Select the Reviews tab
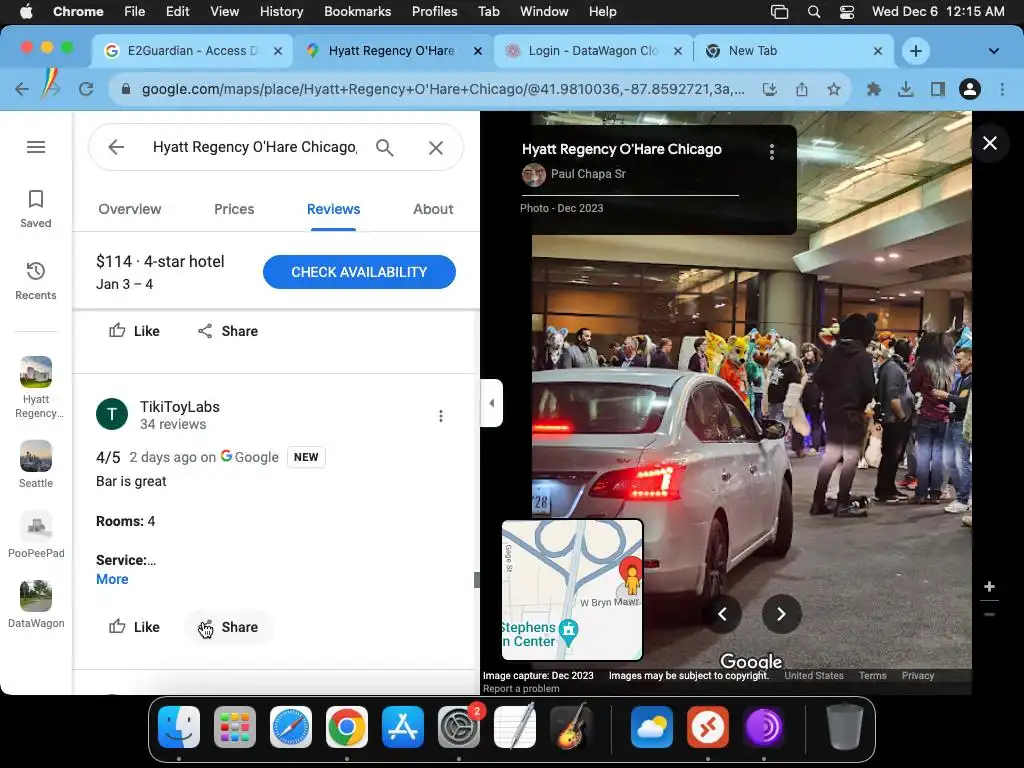Screen dimensions: 1024x768 coord(333,209)
